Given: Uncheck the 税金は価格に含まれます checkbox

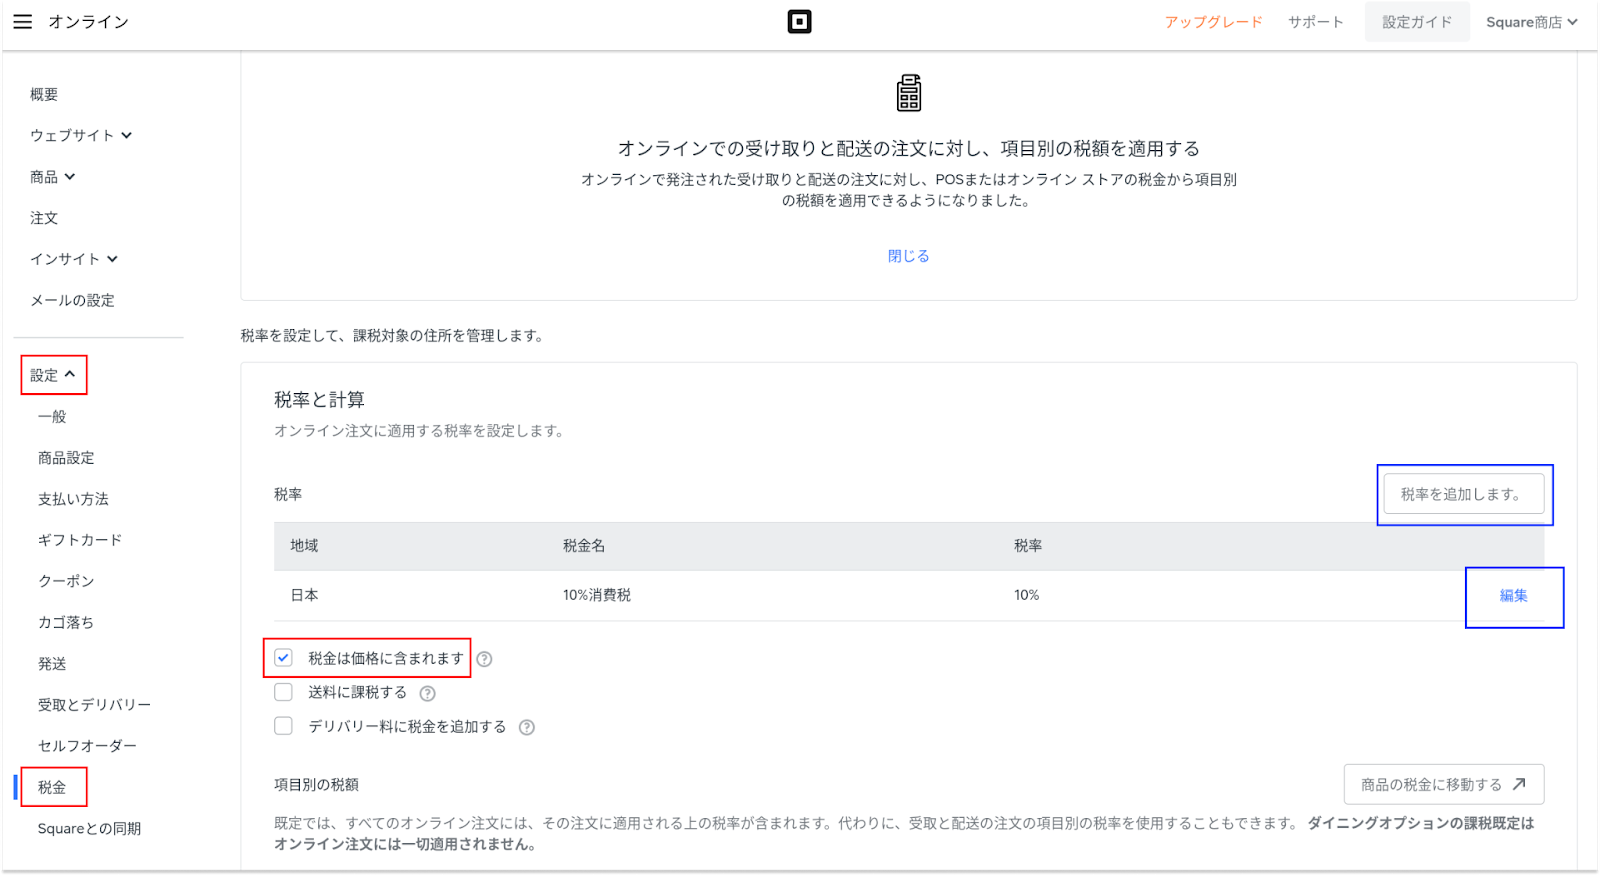Looking at the screenshot, I should pyautogui.click(x=284, y=658).
